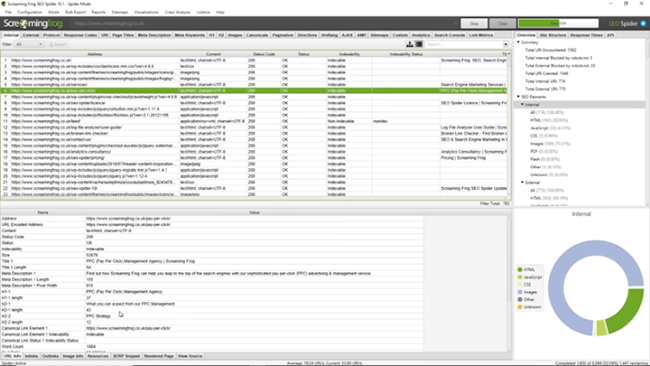This screenshot has height=366, width=650.
Task: Open the search box dropdown arrow
Action: click(x=506, y=44)
